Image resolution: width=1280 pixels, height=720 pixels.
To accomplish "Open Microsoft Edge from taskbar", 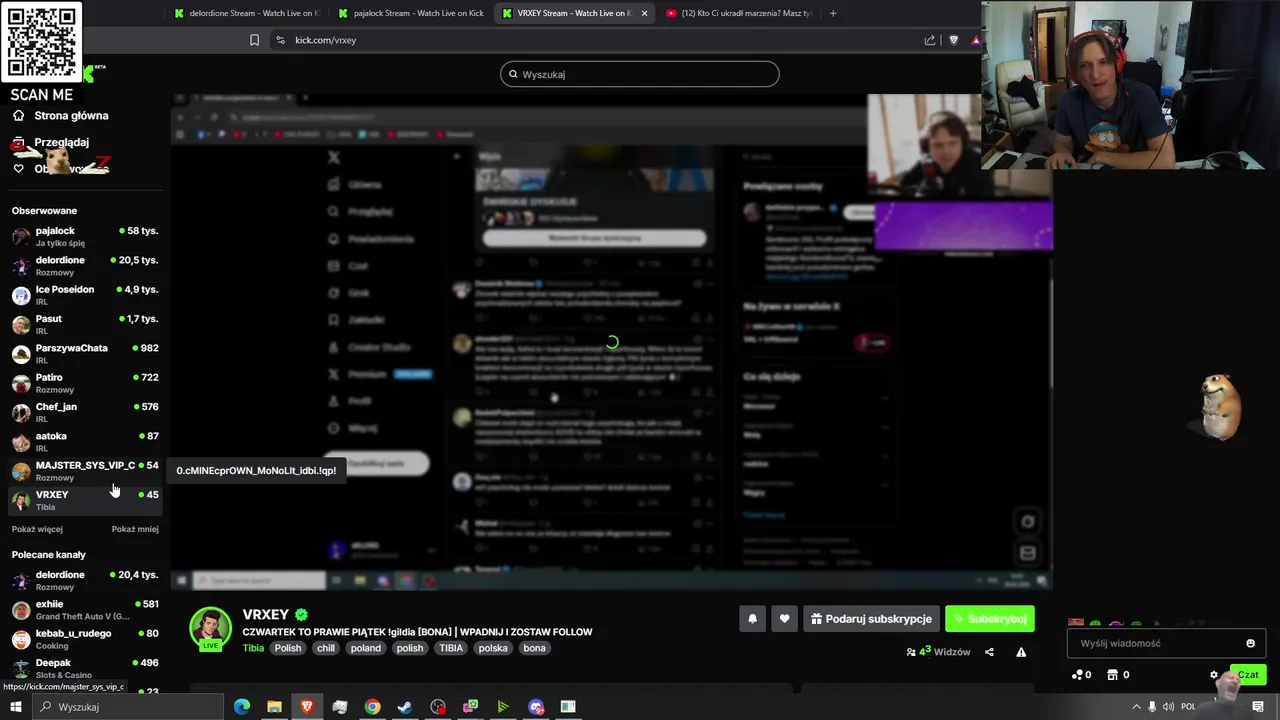I will coord(241,707).
